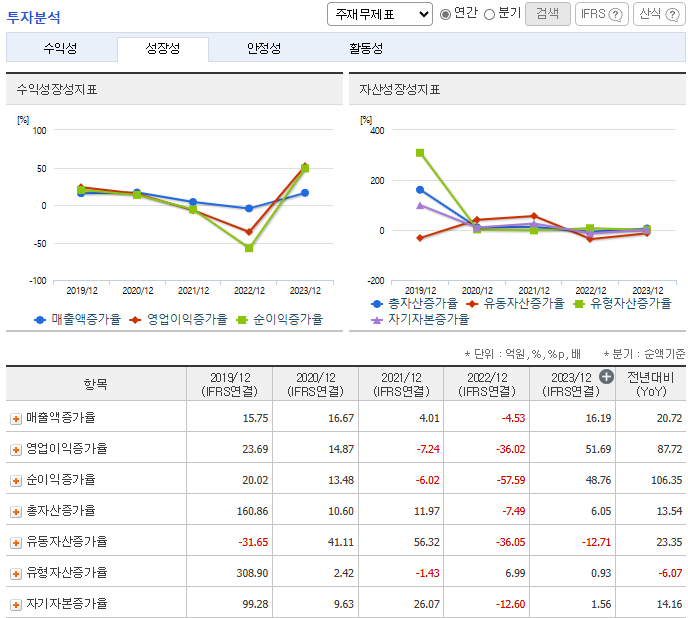Viewport: 688px width, 618px height.
Task: Expand the 매출액증가율 row
Action: 16,419
